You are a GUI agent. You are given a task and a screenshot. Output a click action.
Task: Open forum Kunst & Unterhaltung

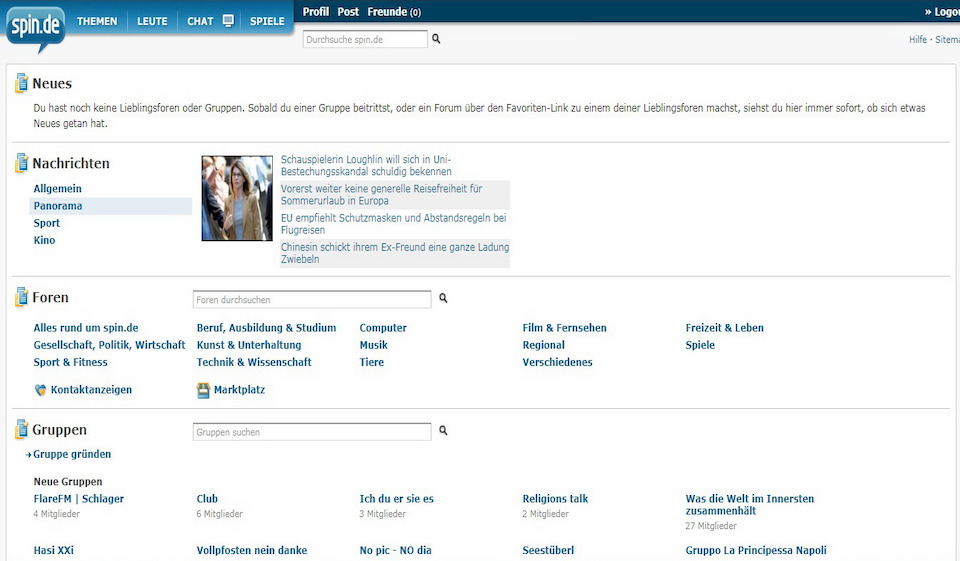pos(249,345)
